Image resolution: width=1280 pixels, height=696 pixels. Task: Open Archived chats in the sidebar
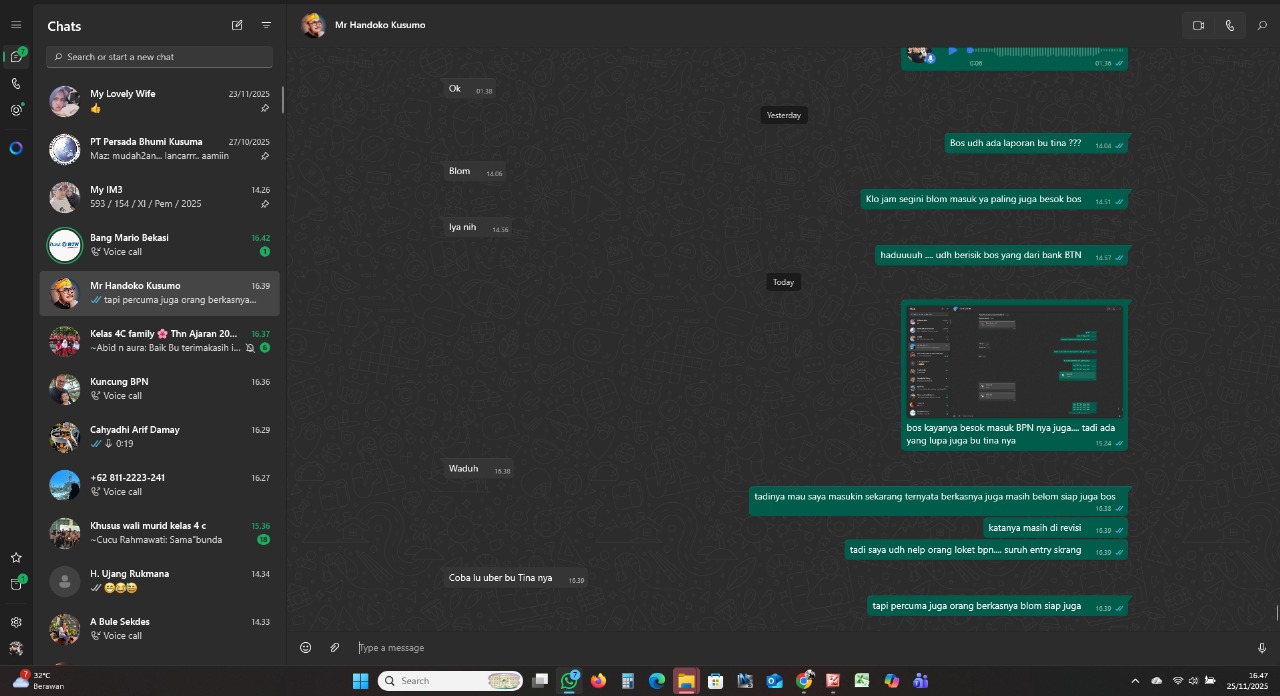click(x=16, y=584)
